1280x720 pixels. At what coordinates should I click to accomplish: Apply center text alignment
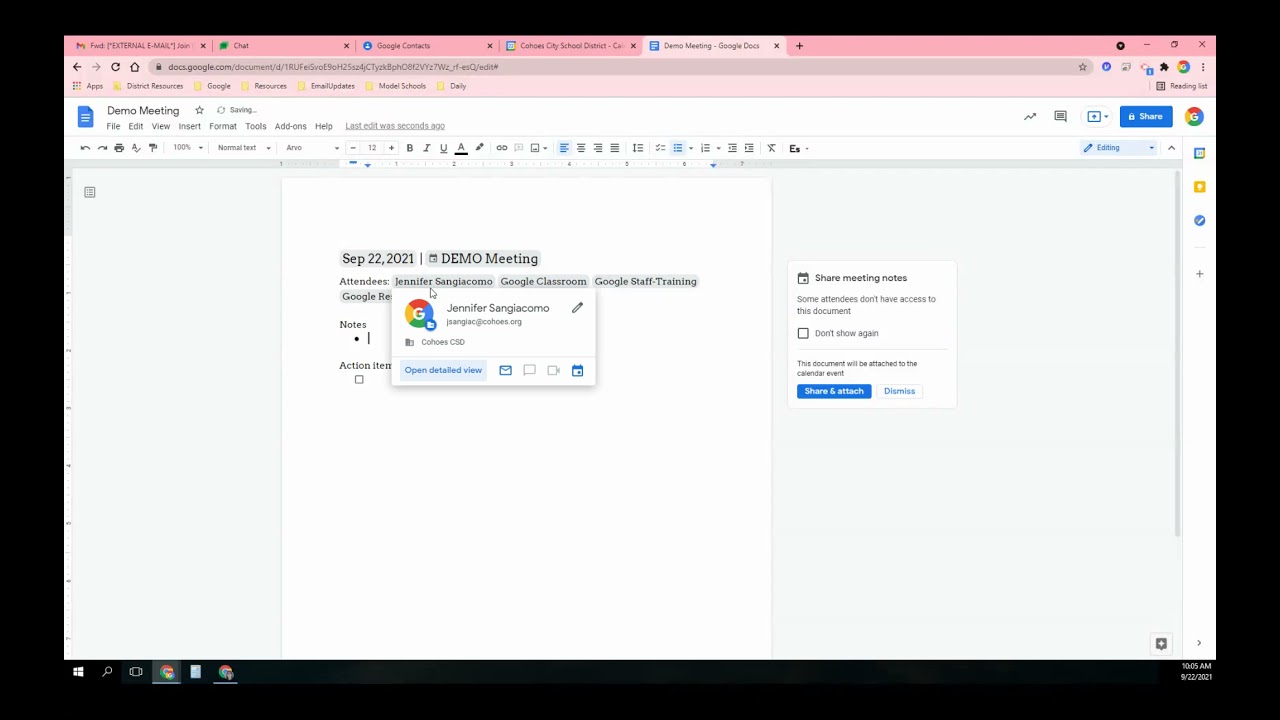tap(581, 148)
